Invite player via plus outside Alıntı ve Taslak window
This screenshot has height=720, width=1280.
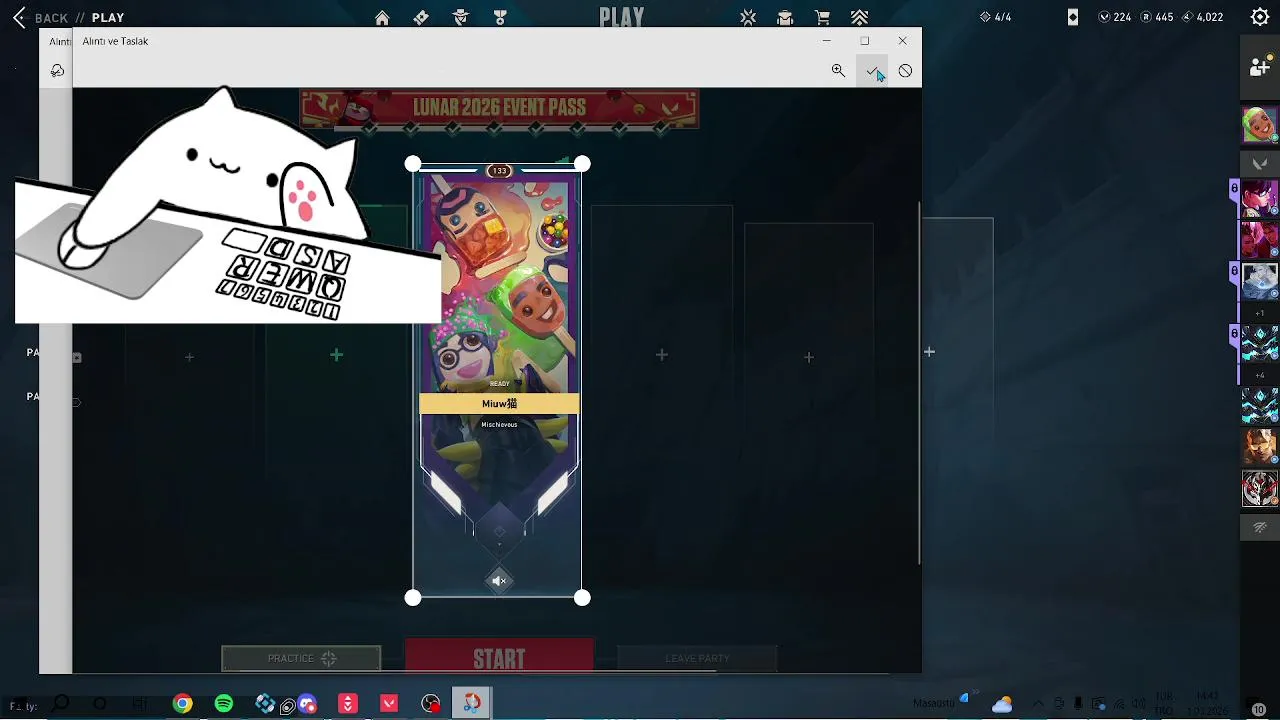pyautogui.click(x=929, y=352)
